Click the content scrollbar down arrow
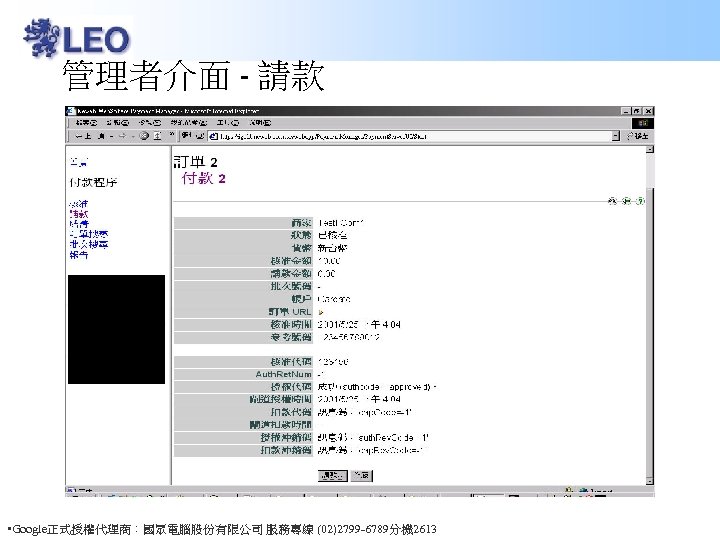The width and height of the screenshot is (720, 540). [x=649, y=481]
